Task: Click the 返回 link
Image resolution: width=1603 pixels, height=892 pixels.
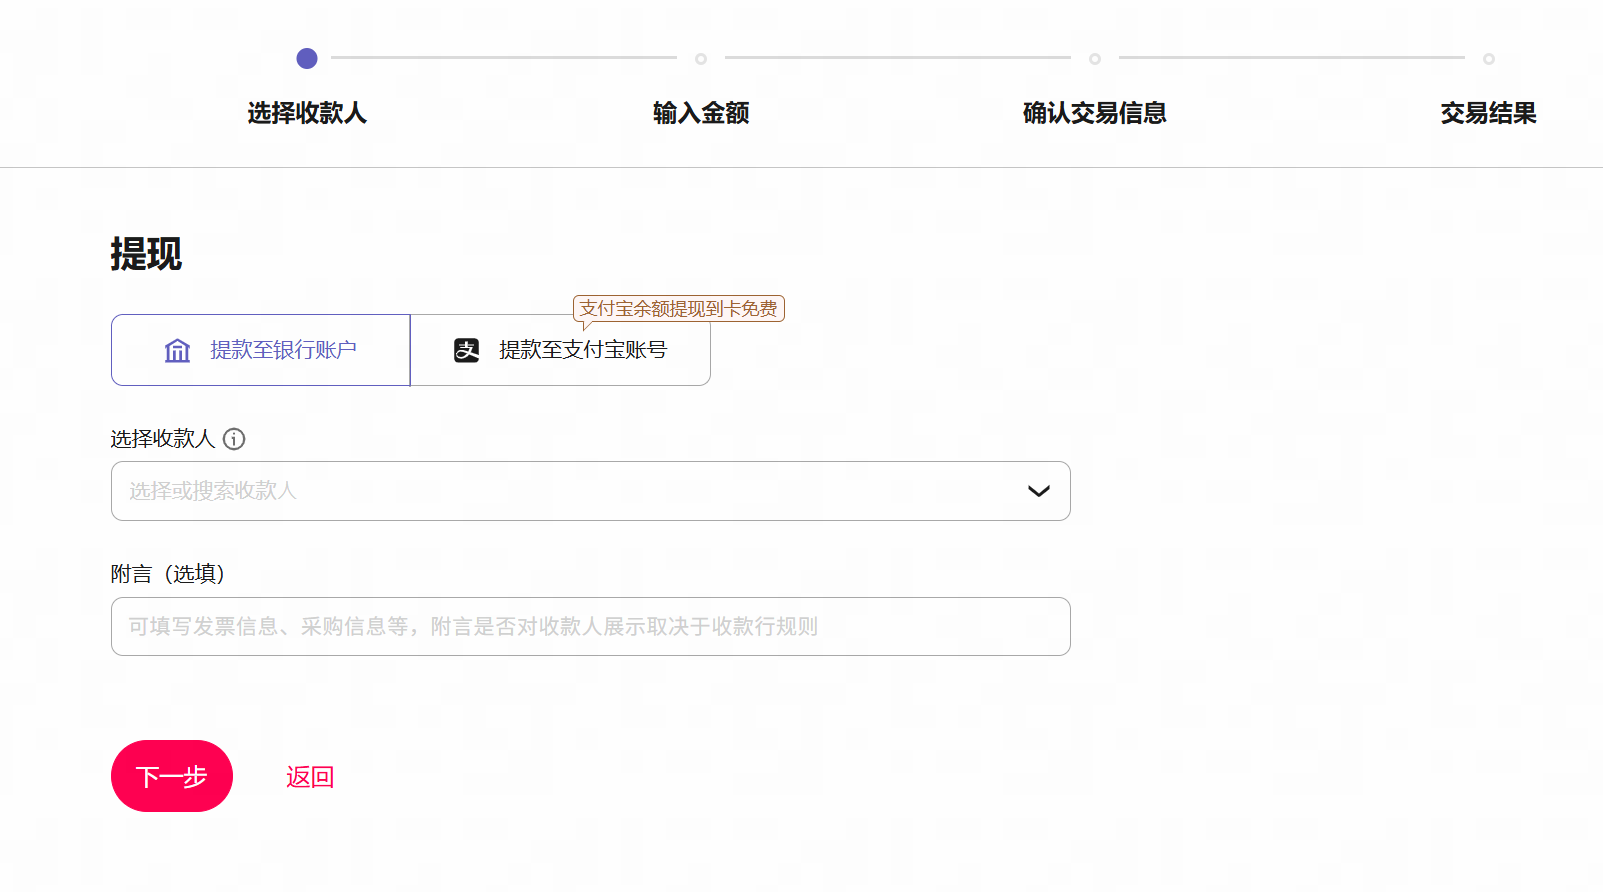Action: (x=310, y=777)
